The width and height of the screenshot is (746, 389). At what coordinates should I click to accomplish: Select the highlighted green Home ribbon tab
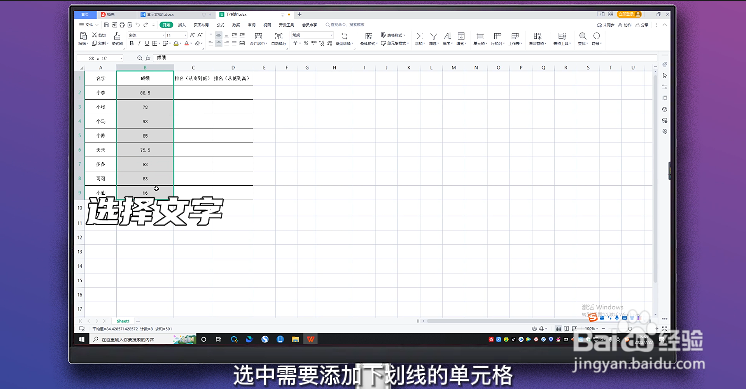click(166, 25)
